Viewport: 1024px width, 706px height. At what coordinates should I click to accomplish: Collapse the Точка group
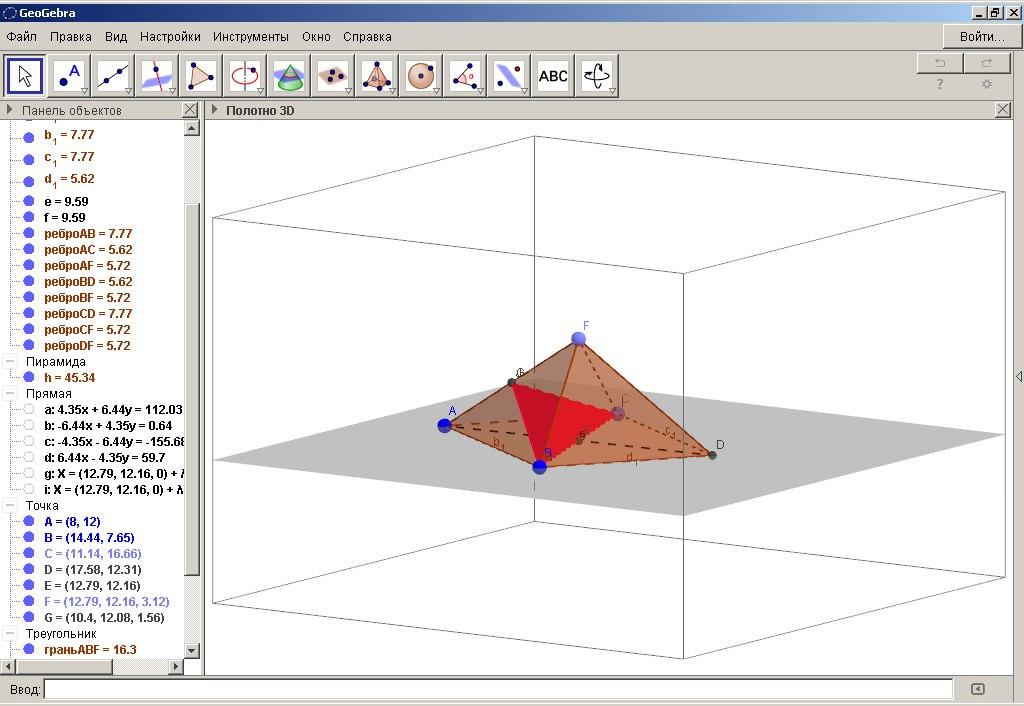click(x=10, y=505)
